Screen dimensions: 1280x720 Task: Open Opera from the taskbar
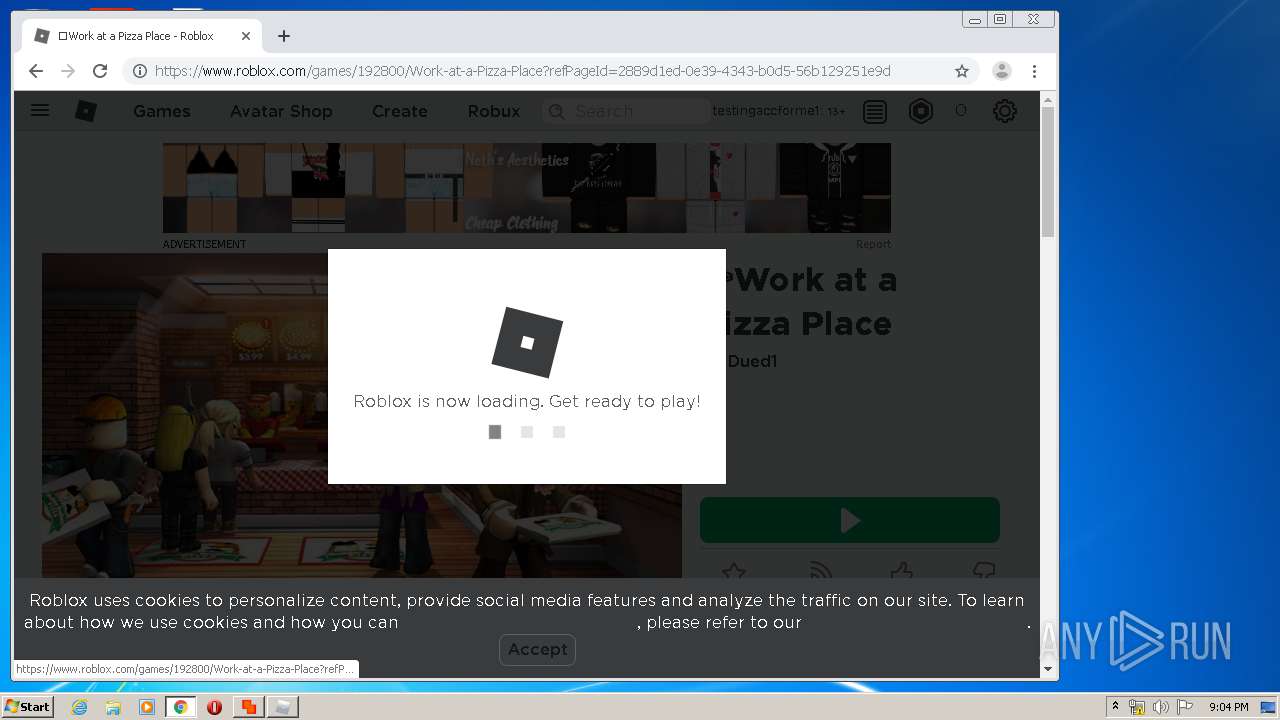tap(214, 707)
